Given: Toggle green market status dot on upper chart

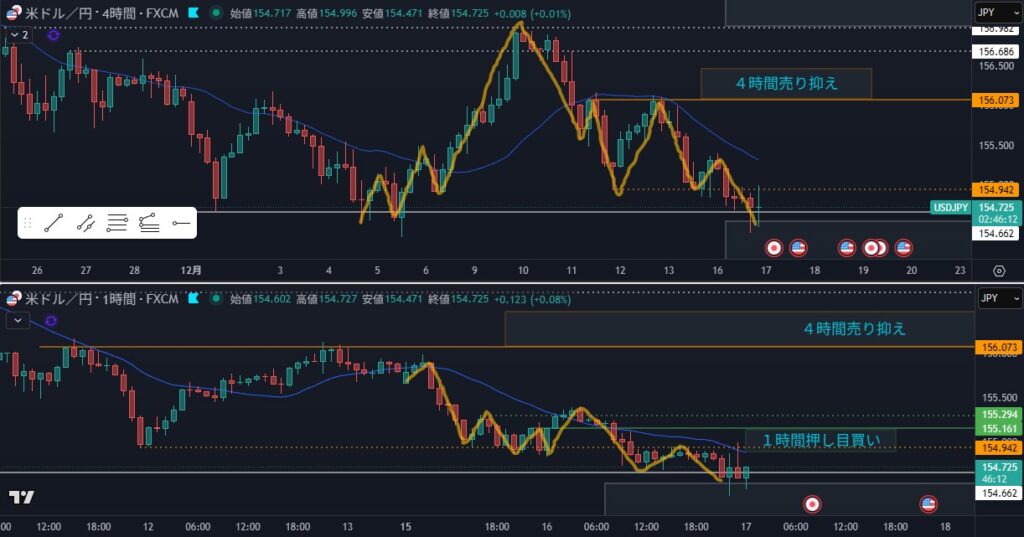Looking at the screenshot, I should (217, 13).
